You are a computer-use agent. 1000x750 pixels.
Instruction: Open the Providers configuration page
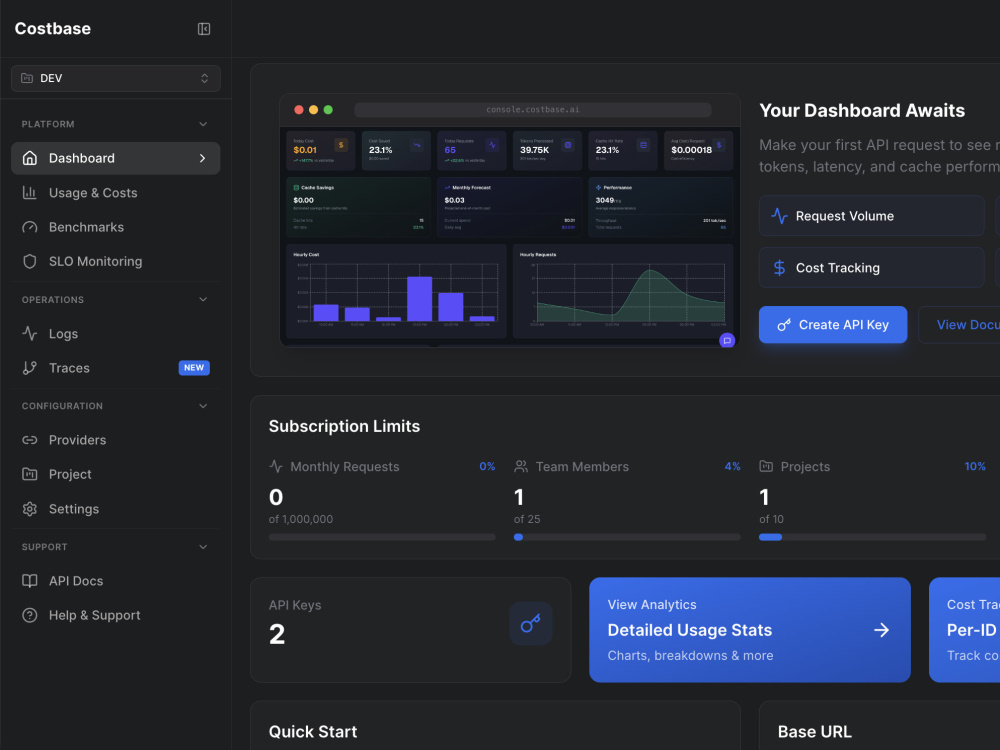115,440
